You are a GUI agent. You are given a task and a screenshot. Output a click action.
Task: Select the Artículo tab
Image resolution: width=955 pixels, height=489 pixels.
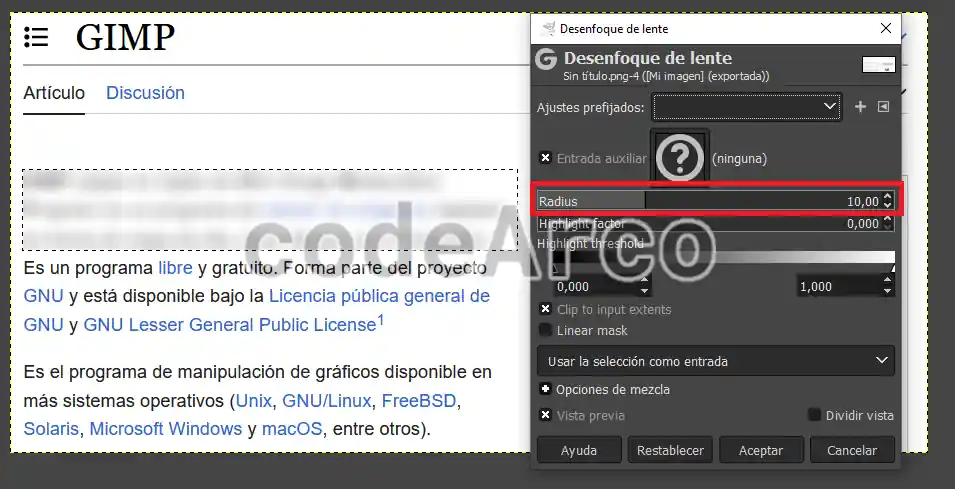click(x=54, y=93)
